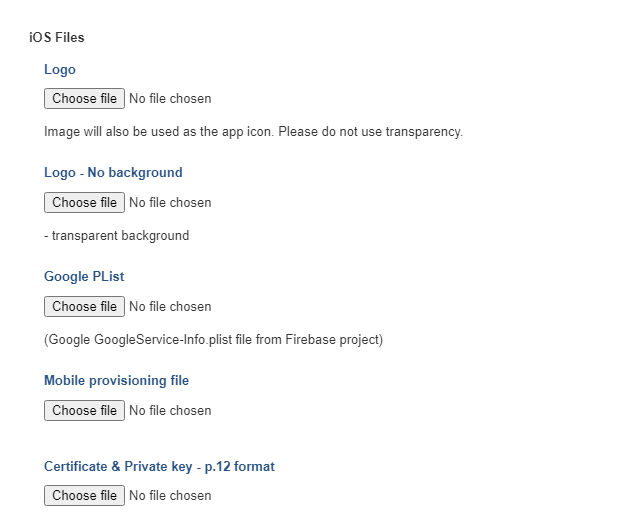Click 'No file chosen' next to Google PList

(x=170, y=306)
